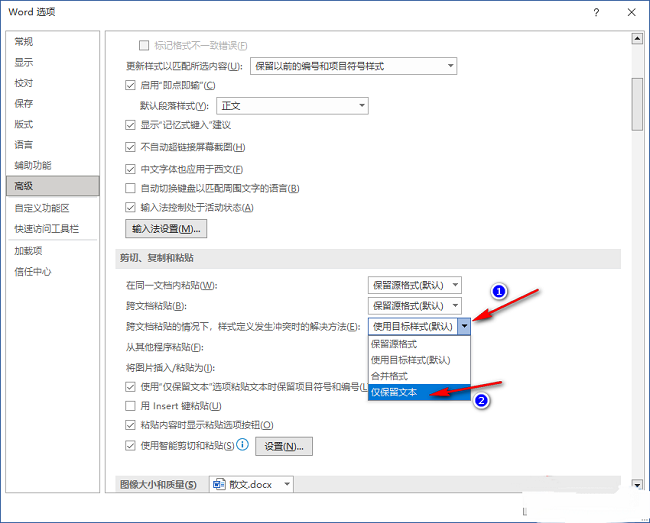Image resolution: width=650 pixels, height=523 pixels.
Task: Open the 版式 category
Action: coord(53,124)
